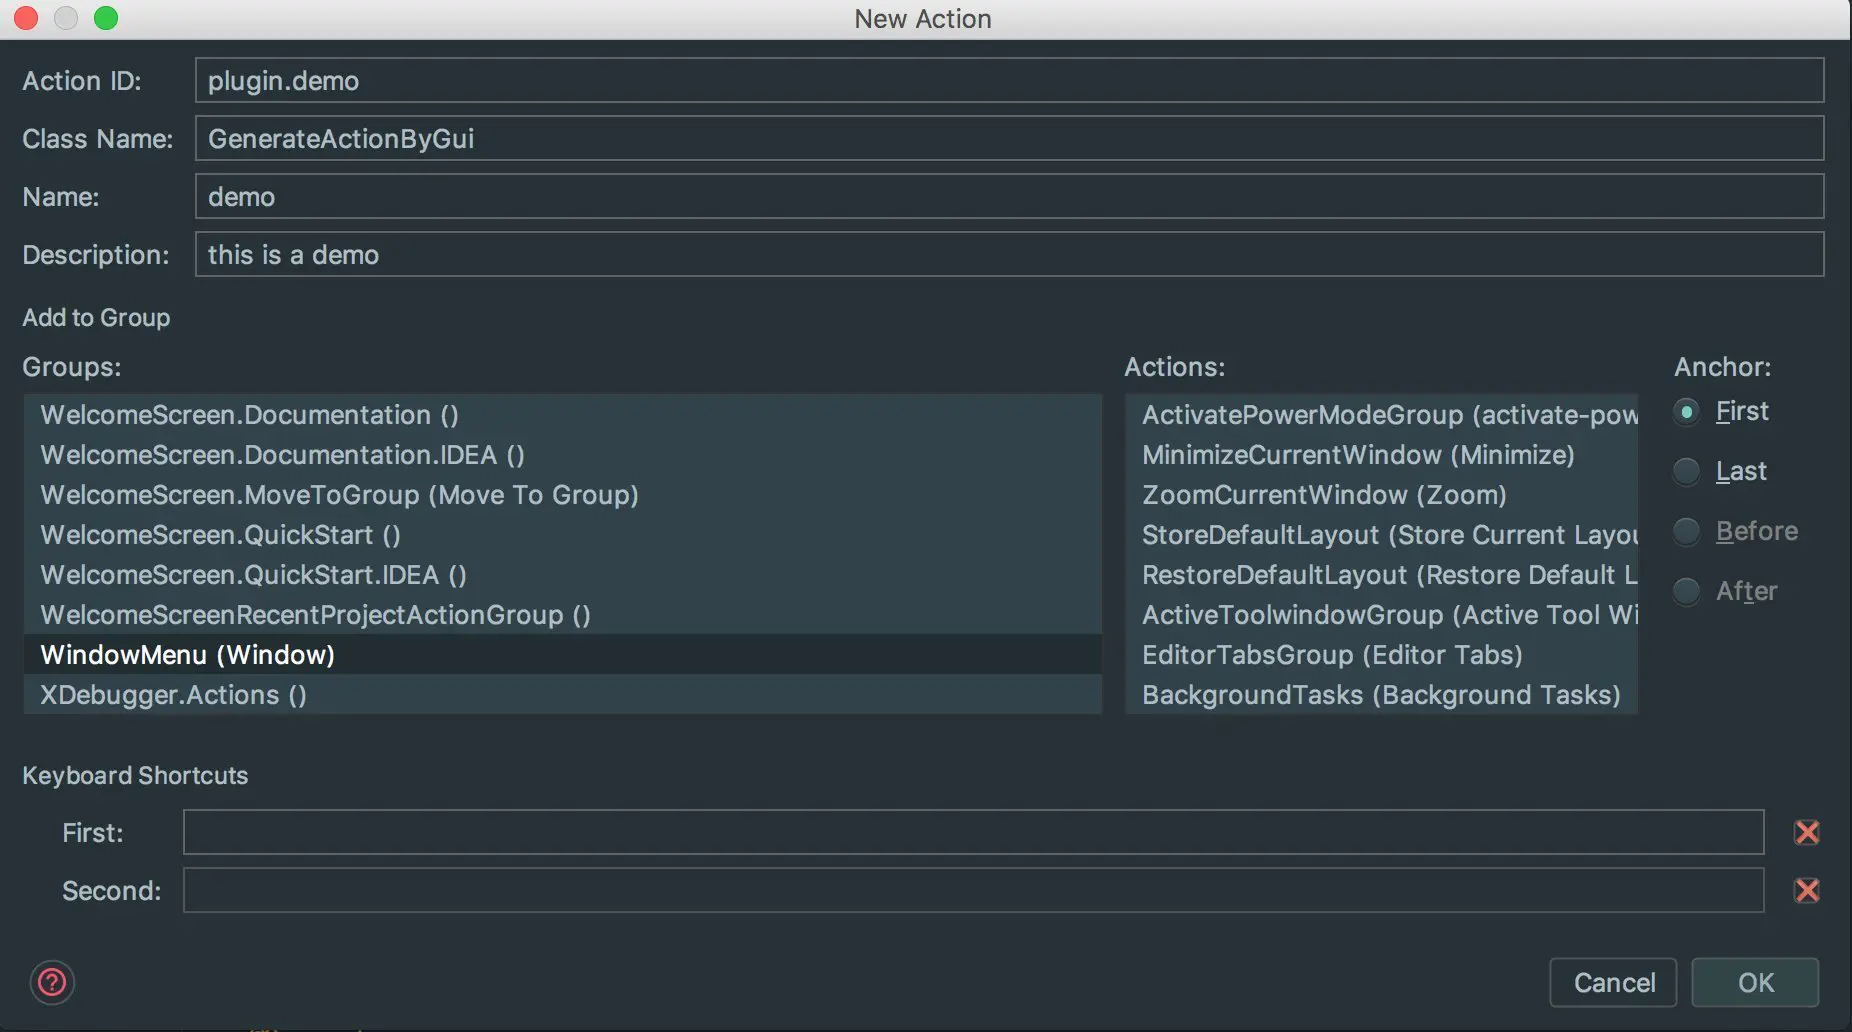Click the Description text field
1852x1032 pixels.
1008,254
